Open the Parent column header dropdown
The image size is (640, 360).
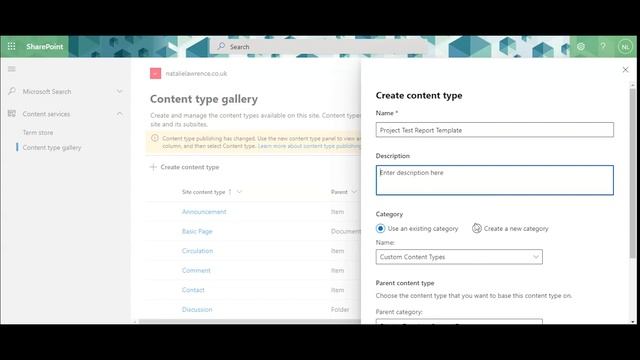point(354,192)
